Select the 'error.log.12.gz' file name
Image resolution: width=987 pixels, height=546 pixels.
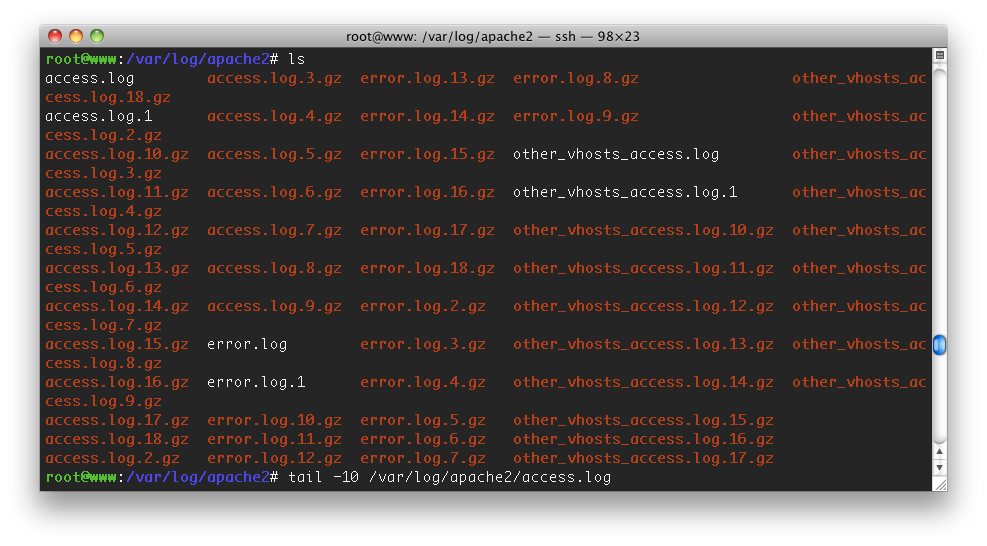pyautogui.click(x=274, y=458)
